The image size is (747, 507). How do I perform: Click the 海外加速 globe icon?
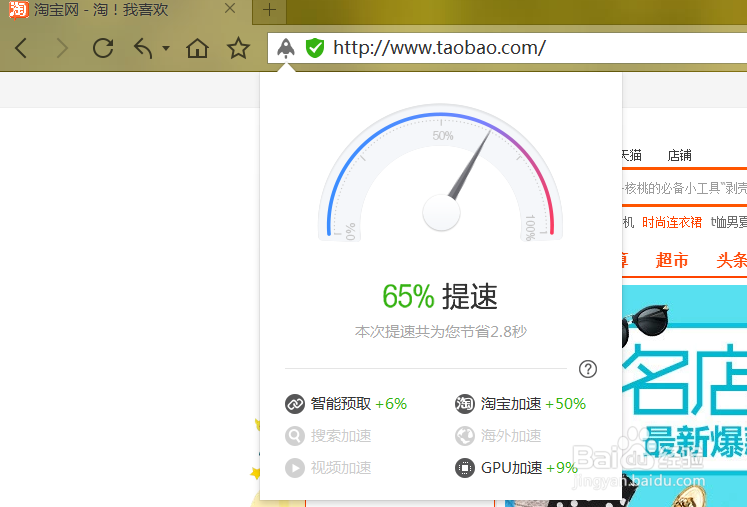tap(465, 436)
